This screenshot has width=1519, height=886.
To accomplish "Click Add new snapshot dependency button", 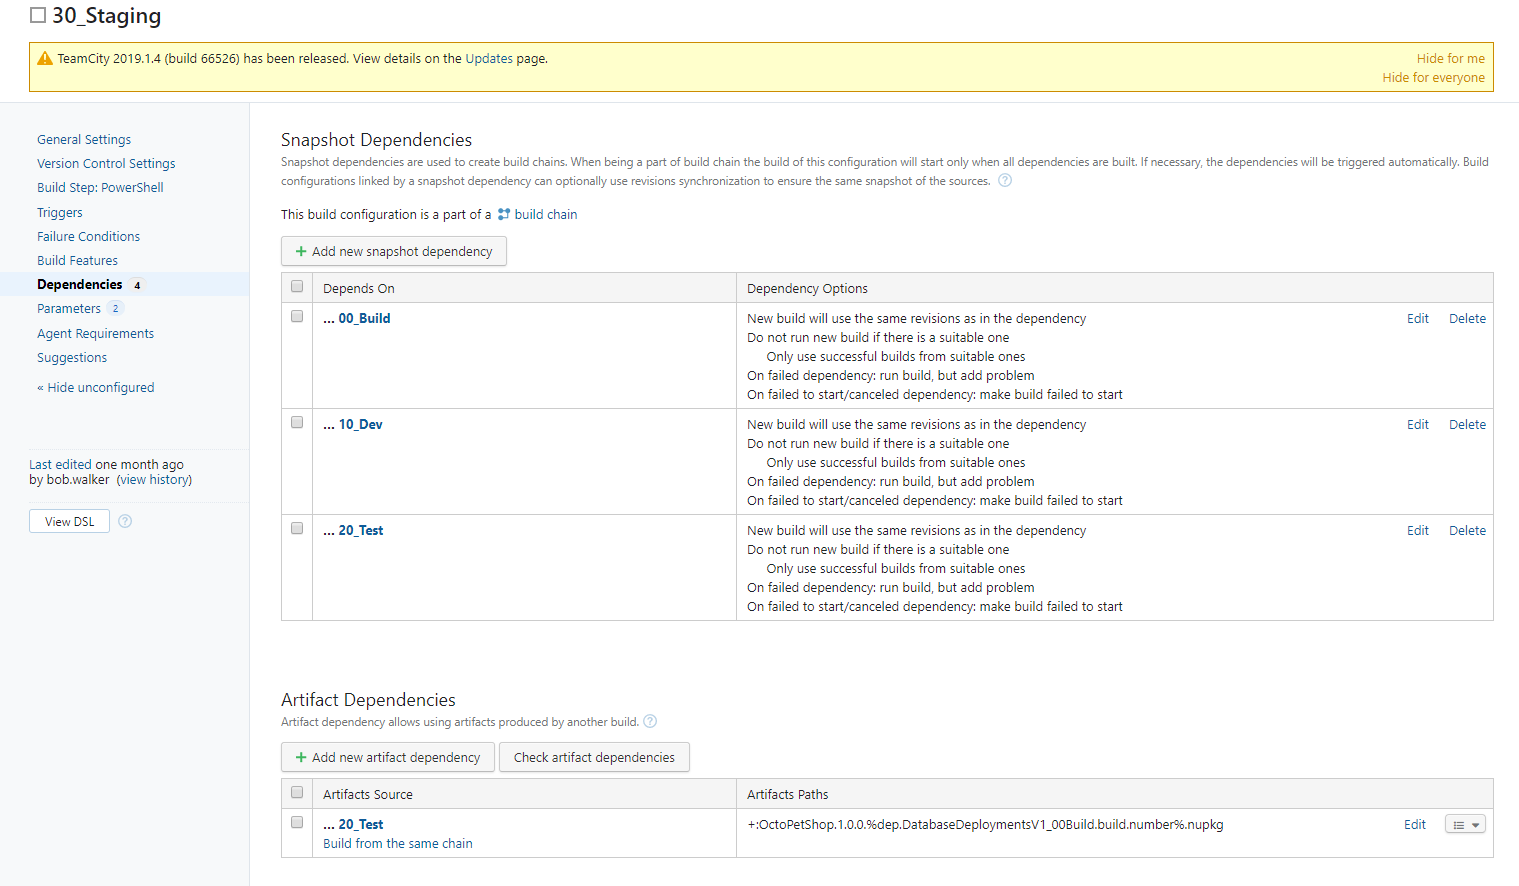I will (394, 252).
